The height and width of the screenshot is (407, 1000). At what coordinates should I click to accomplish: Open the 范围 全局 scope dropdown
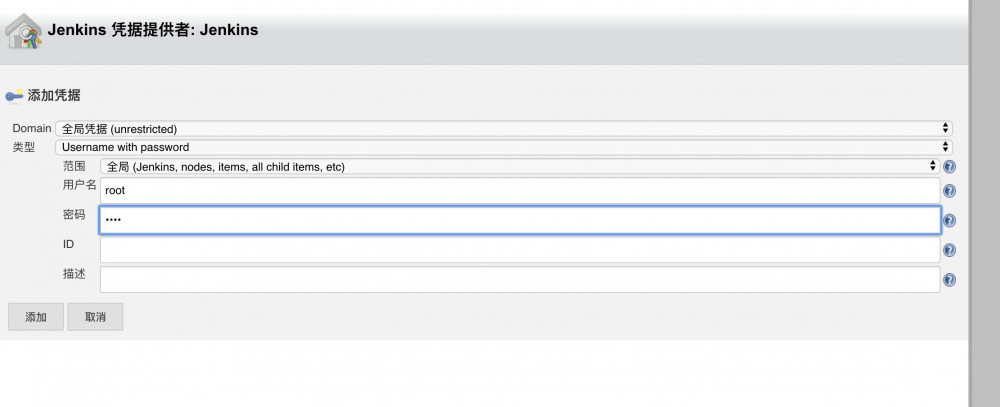click(x=519, y=167)
